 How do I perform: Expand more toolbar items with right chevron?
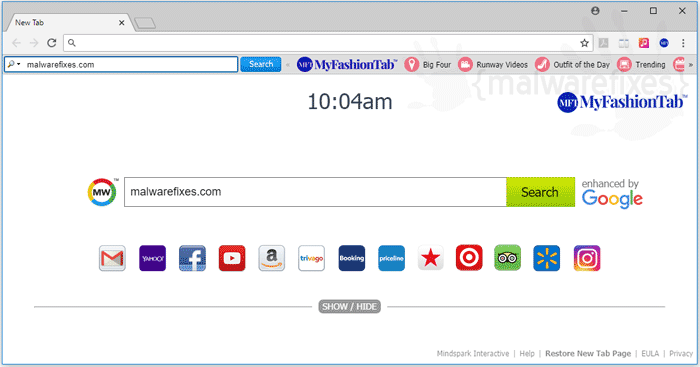[x=691, y=65]
